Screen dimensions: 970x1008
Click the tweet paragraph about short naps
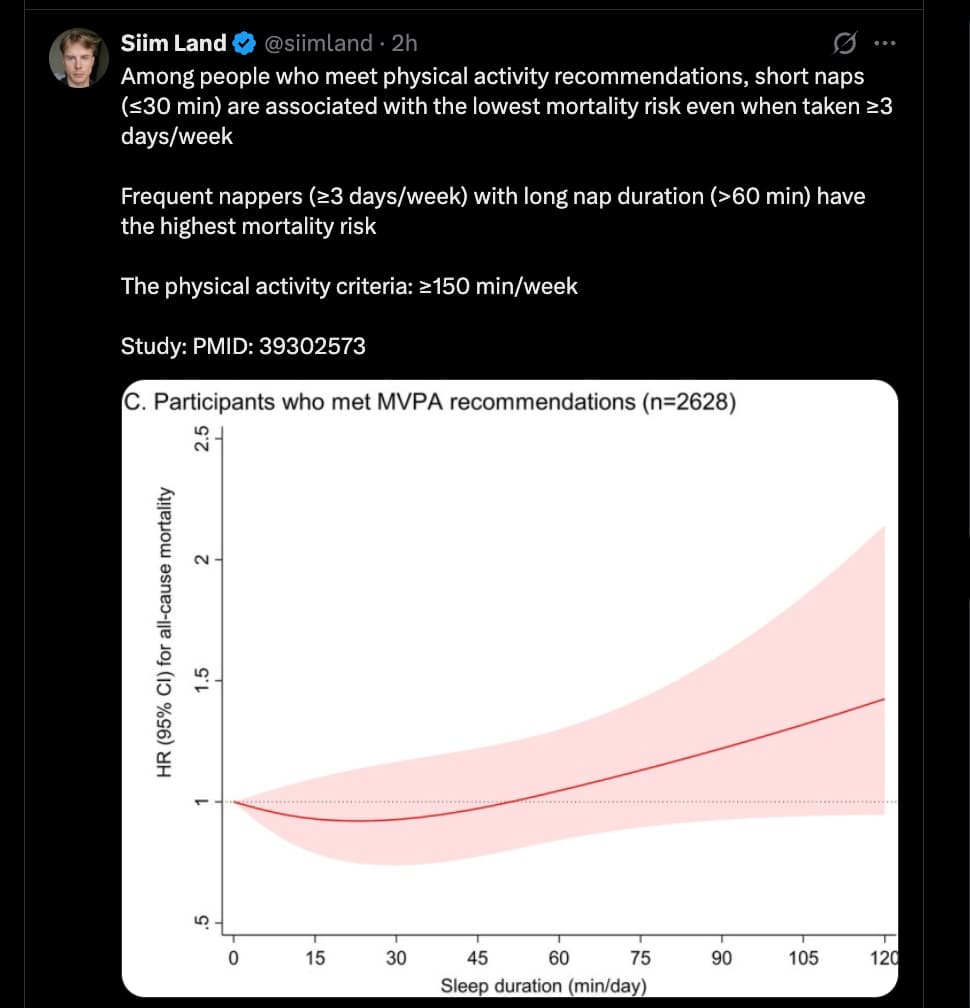[x=500, y=106]
